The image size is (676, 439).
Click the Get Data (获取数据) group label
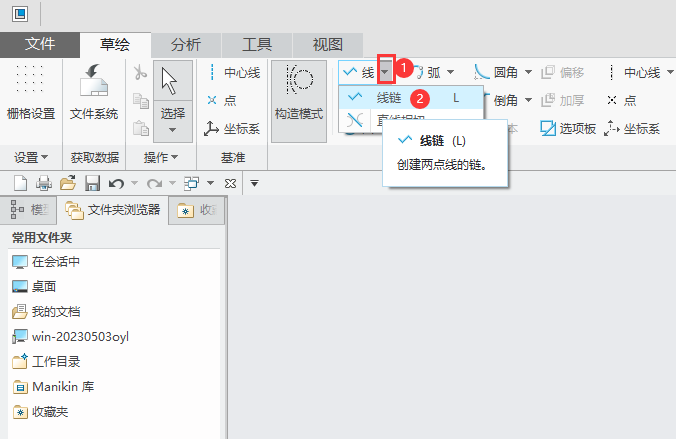94,157
